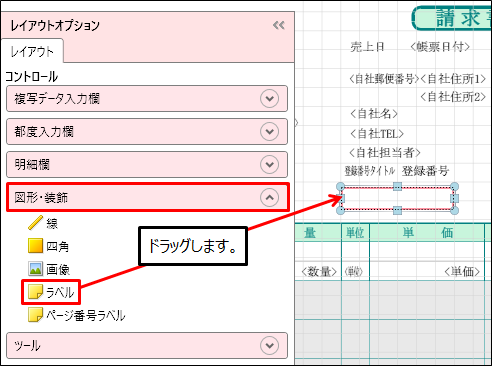Image resolution: width=492 pixels, height=366 pixels.
Task: Click the 複写データ入力欄 section title
Action: (x=57, y=99)
